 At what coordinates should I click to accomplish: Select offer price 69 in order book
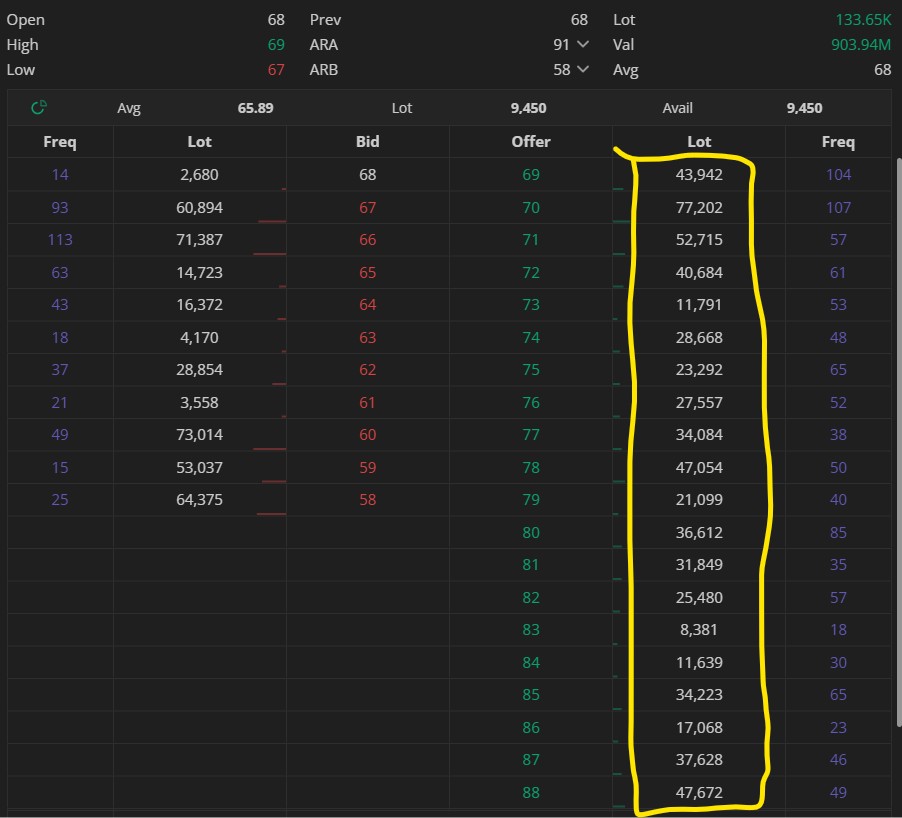point(530,175)
